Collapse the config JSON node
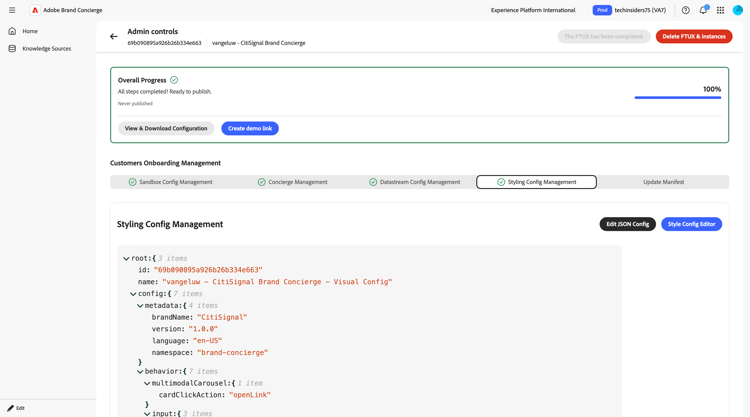Screen dimensions: 750x417 [133, 294]
